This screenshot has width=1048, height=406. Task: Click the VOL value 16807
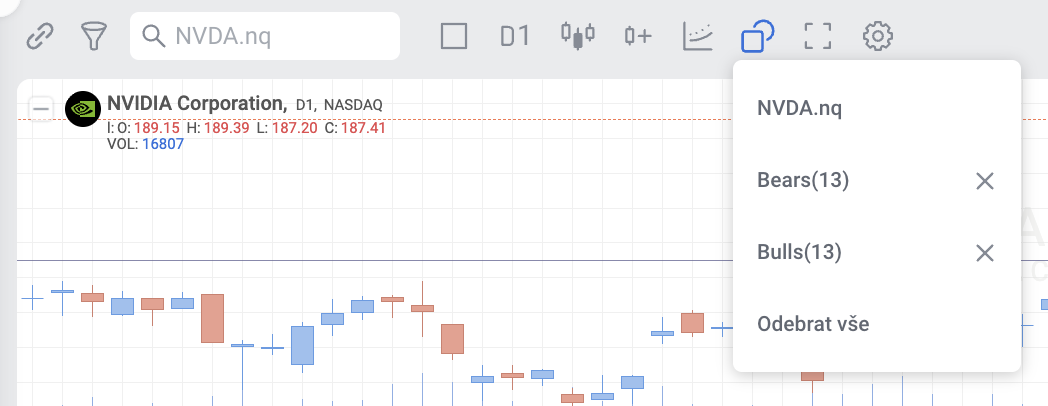pos(163,144)
